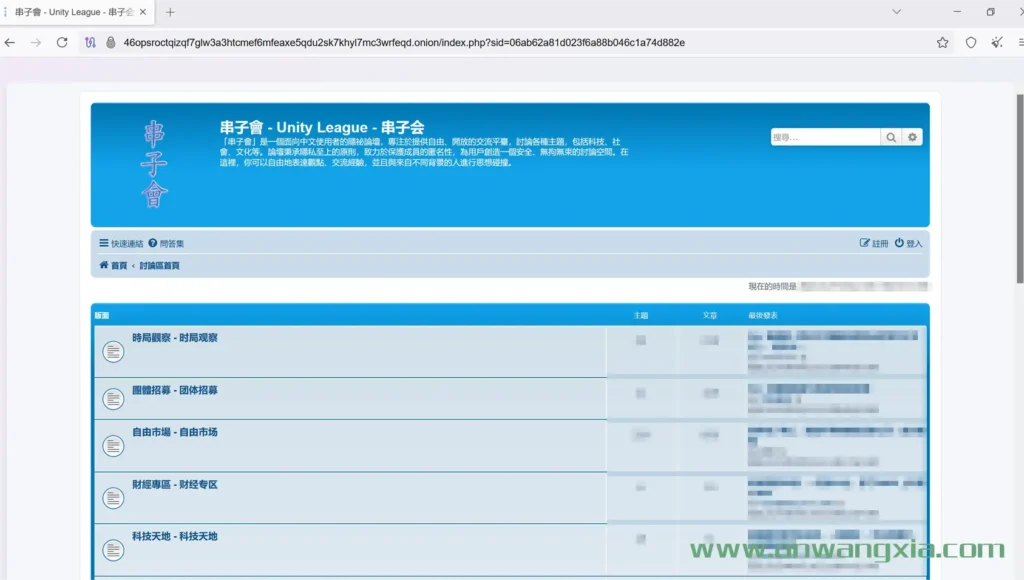
Task: Click the 註冊 register link
Action: click(874, 244)
